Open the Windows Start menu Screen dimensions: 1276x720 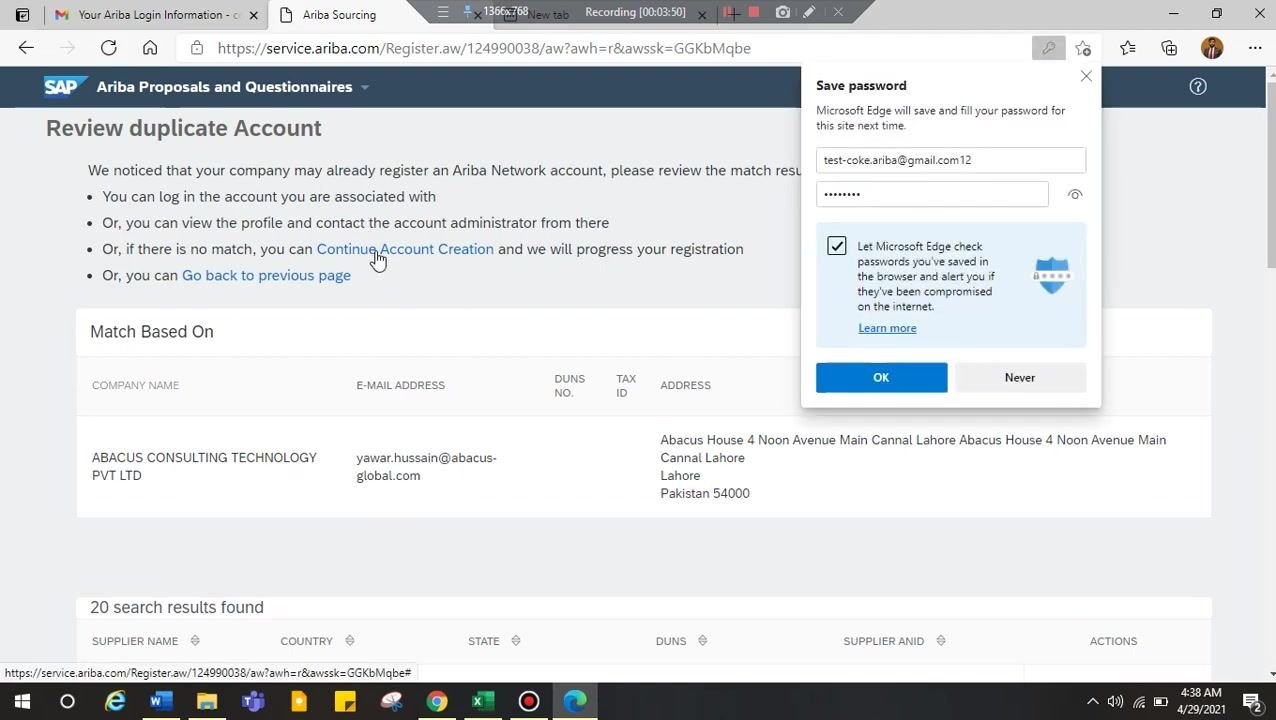[x=22, y=701]
